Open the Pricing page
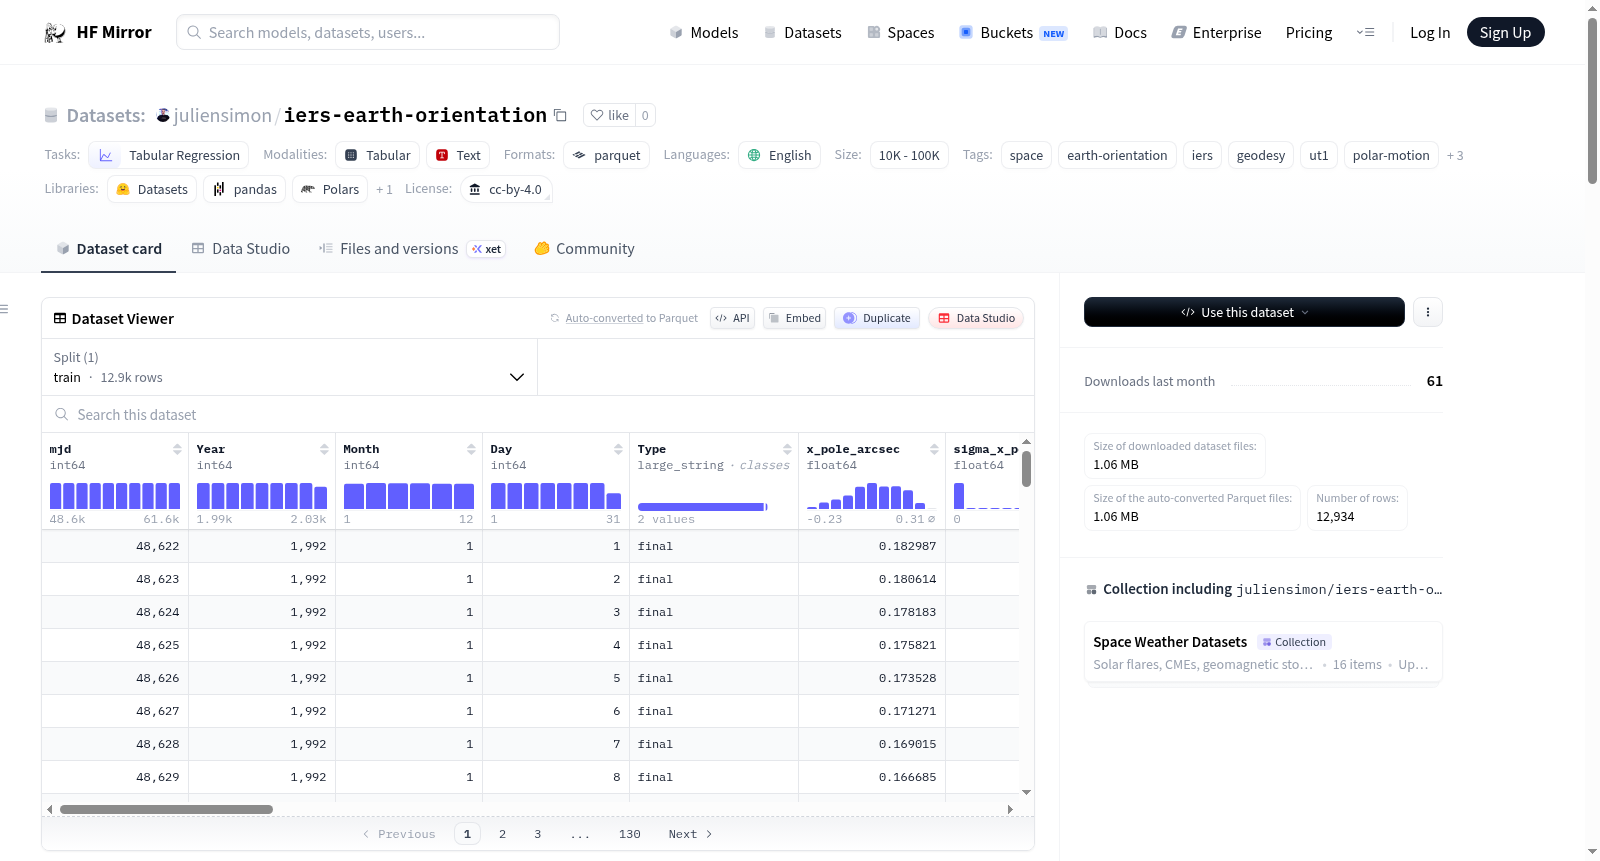 (x=1309, y=32)
